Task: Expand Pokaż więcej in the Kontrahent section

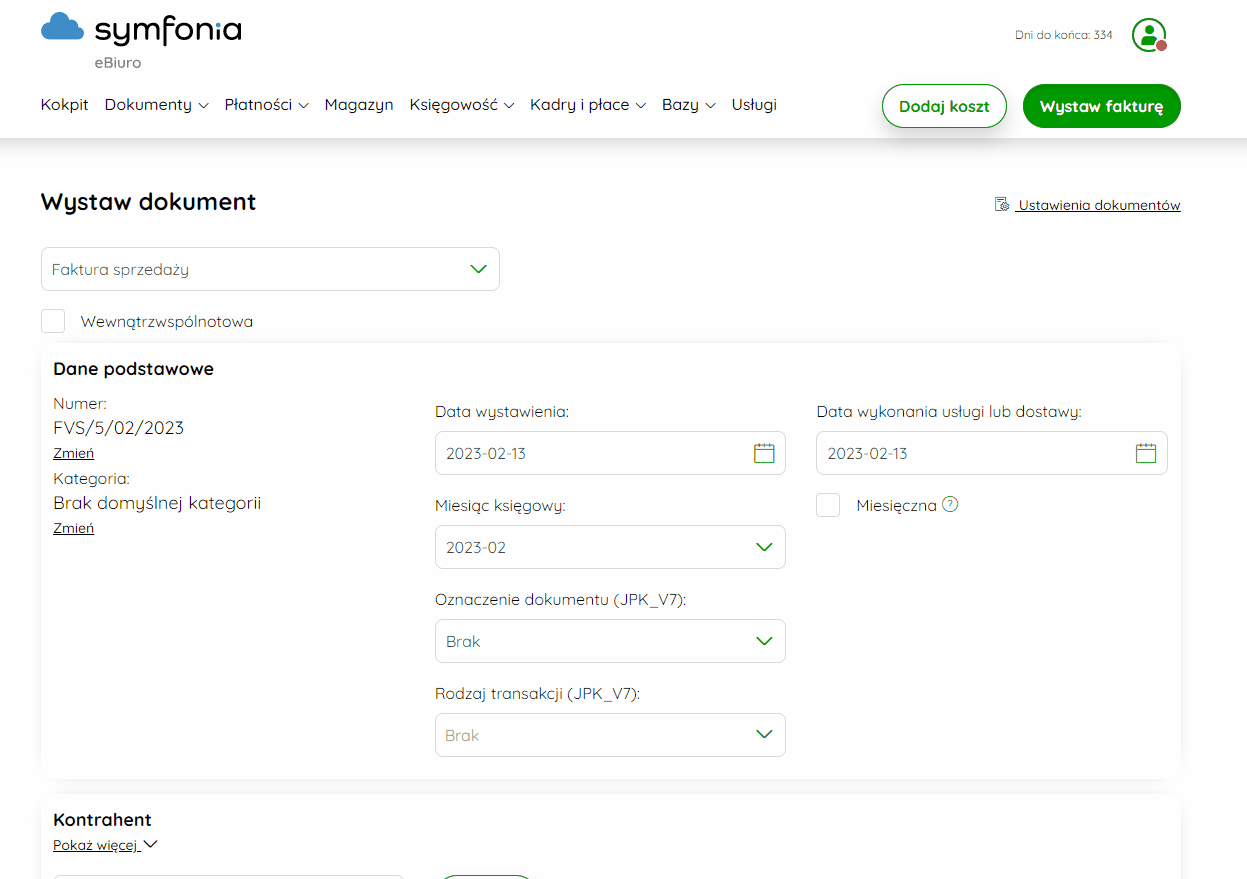Action: (x=105, y=845)
